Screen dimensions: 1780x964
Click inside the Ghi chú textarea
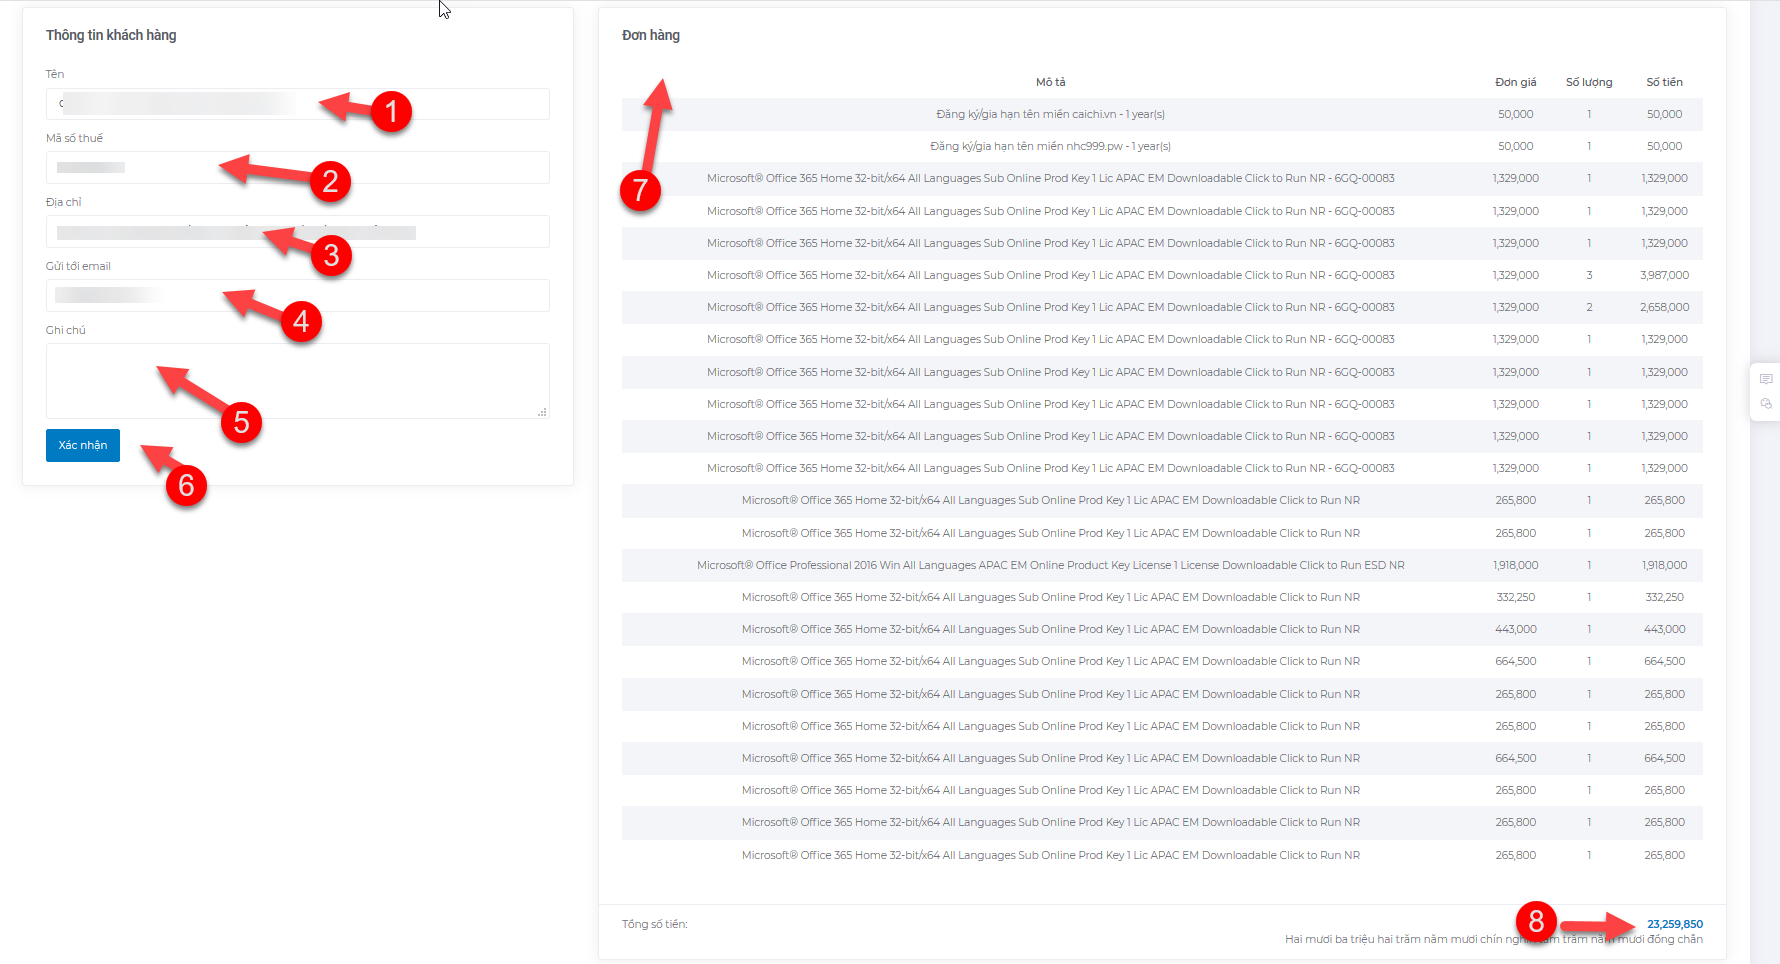pyautogui.click(x=298, y=381)
